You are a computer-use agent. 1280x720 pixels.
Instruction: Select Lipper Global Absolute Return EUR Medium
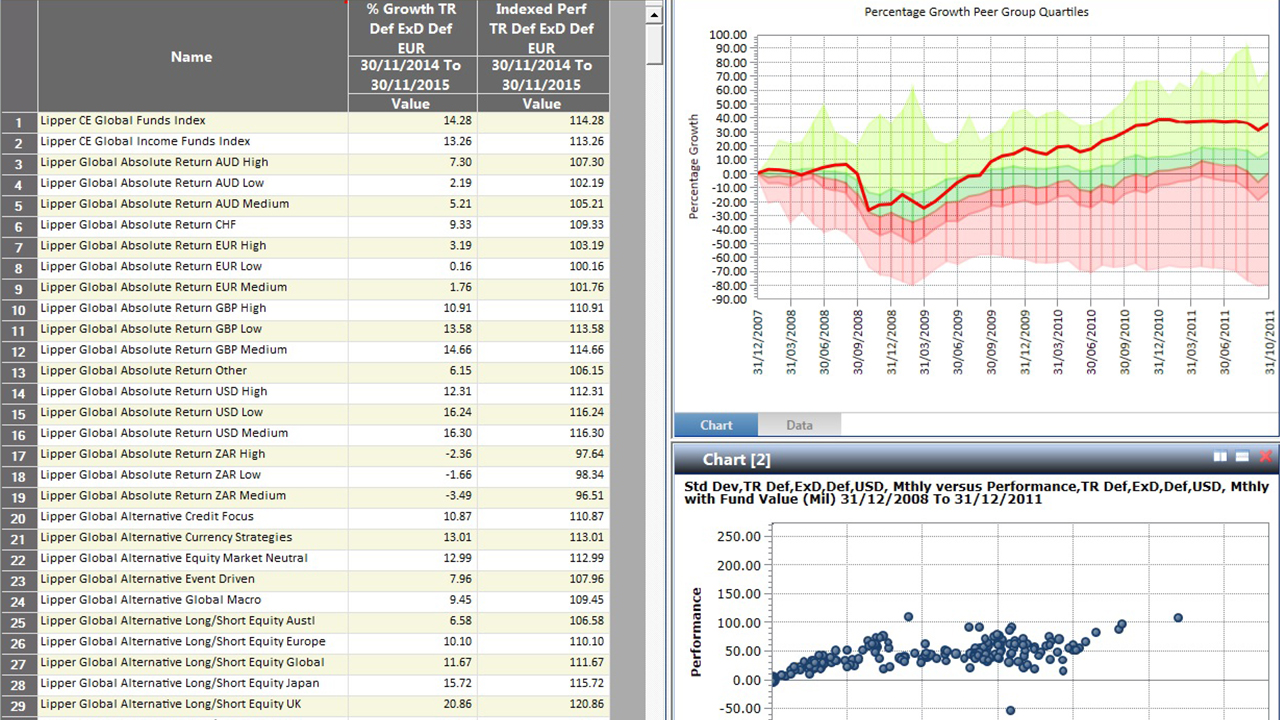click(x=163, y=287)
